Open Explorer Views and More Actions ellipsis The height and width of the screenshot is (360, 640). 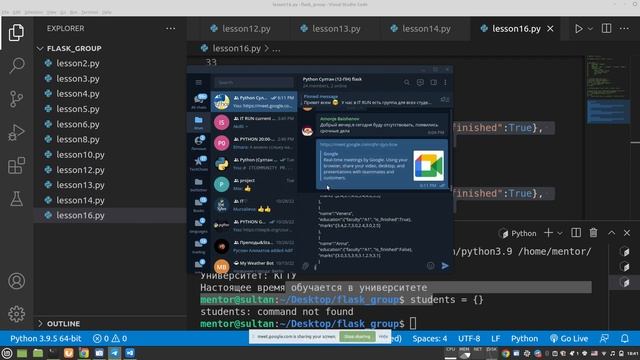coord(171,29)
